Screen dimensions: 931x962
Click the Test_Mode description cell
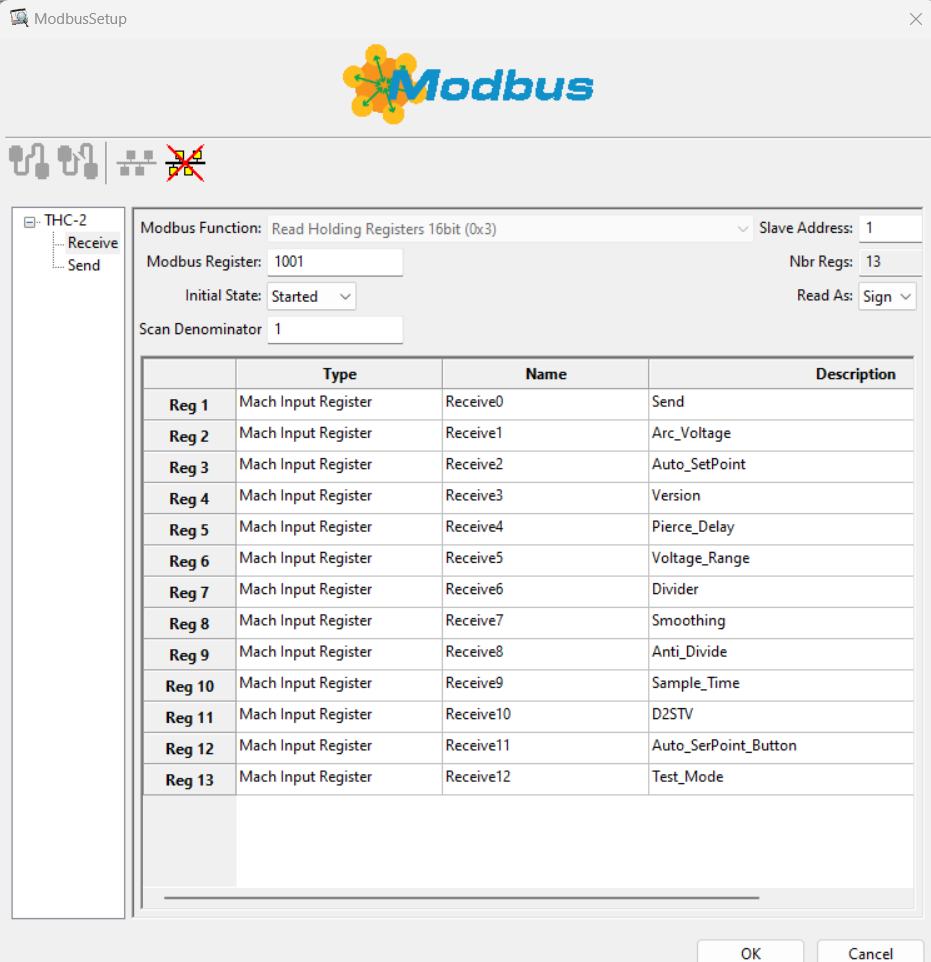click(x=781, y=780)
